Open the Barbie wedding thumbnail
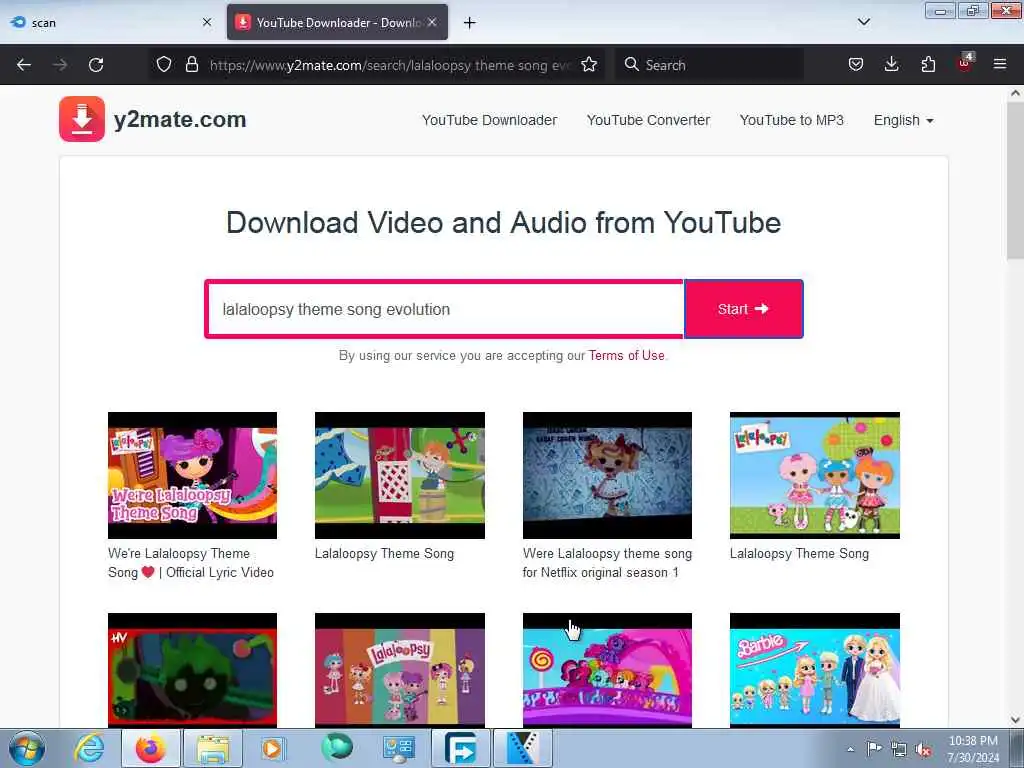The width and height of the screenshot is (1024, 768). click(x=814, y=670)
